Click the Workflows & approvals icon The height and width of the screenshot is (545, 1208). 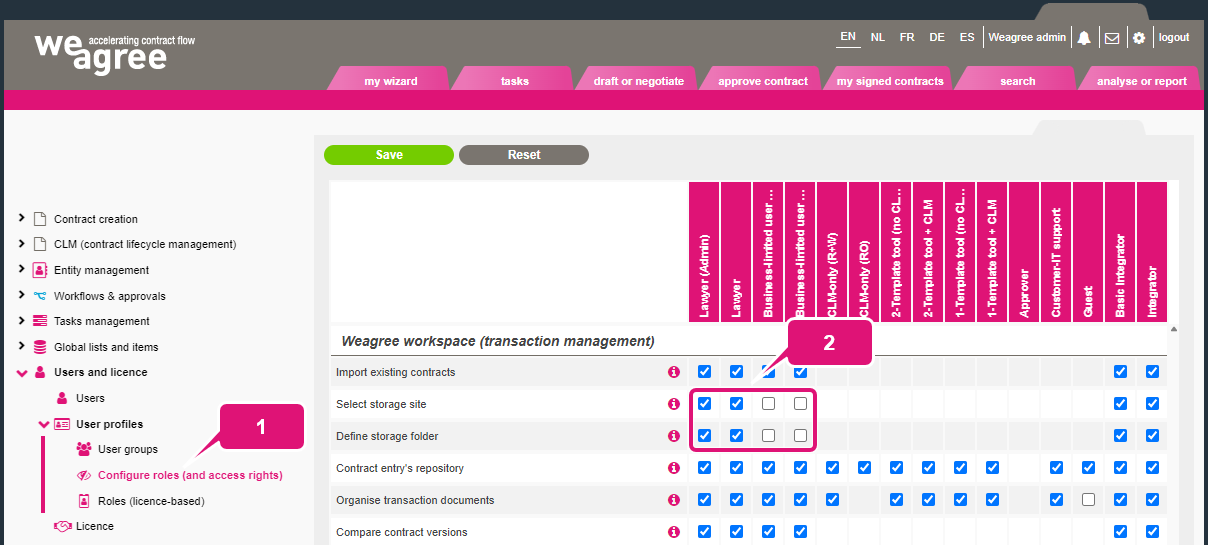coord(40,296)
